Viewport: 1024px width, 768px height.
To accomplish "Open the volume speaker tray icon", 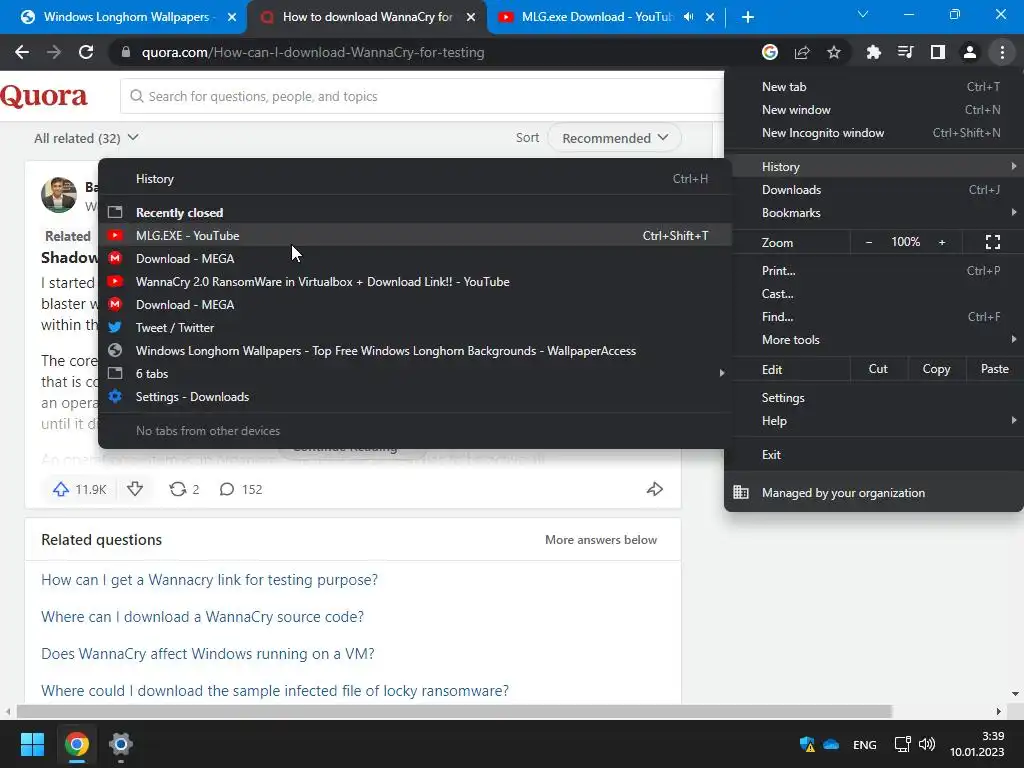I will (x=927, y=744).
